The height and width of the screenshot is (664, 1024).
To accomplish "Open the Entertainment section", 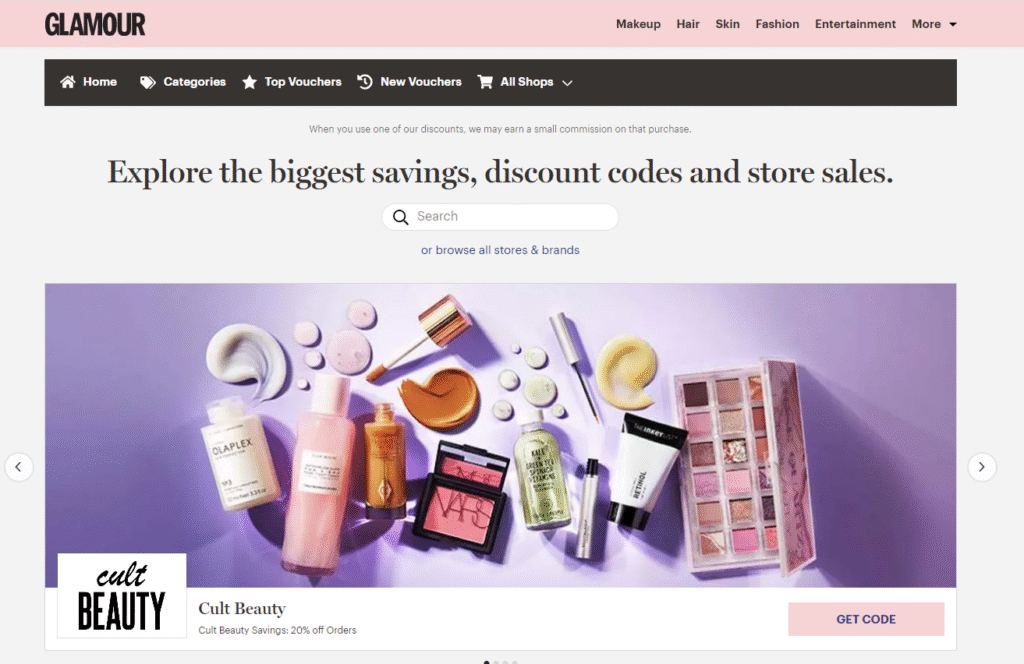I will [x=855, y=24].
